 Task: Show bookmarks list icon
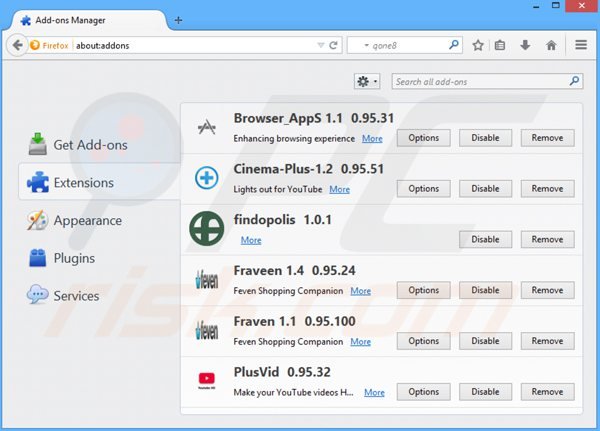tap(500, 45)
